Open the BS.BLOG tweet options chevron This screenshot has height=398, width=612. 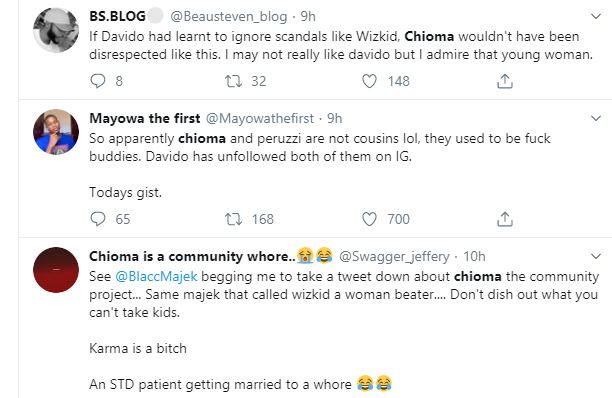(596, 16)
